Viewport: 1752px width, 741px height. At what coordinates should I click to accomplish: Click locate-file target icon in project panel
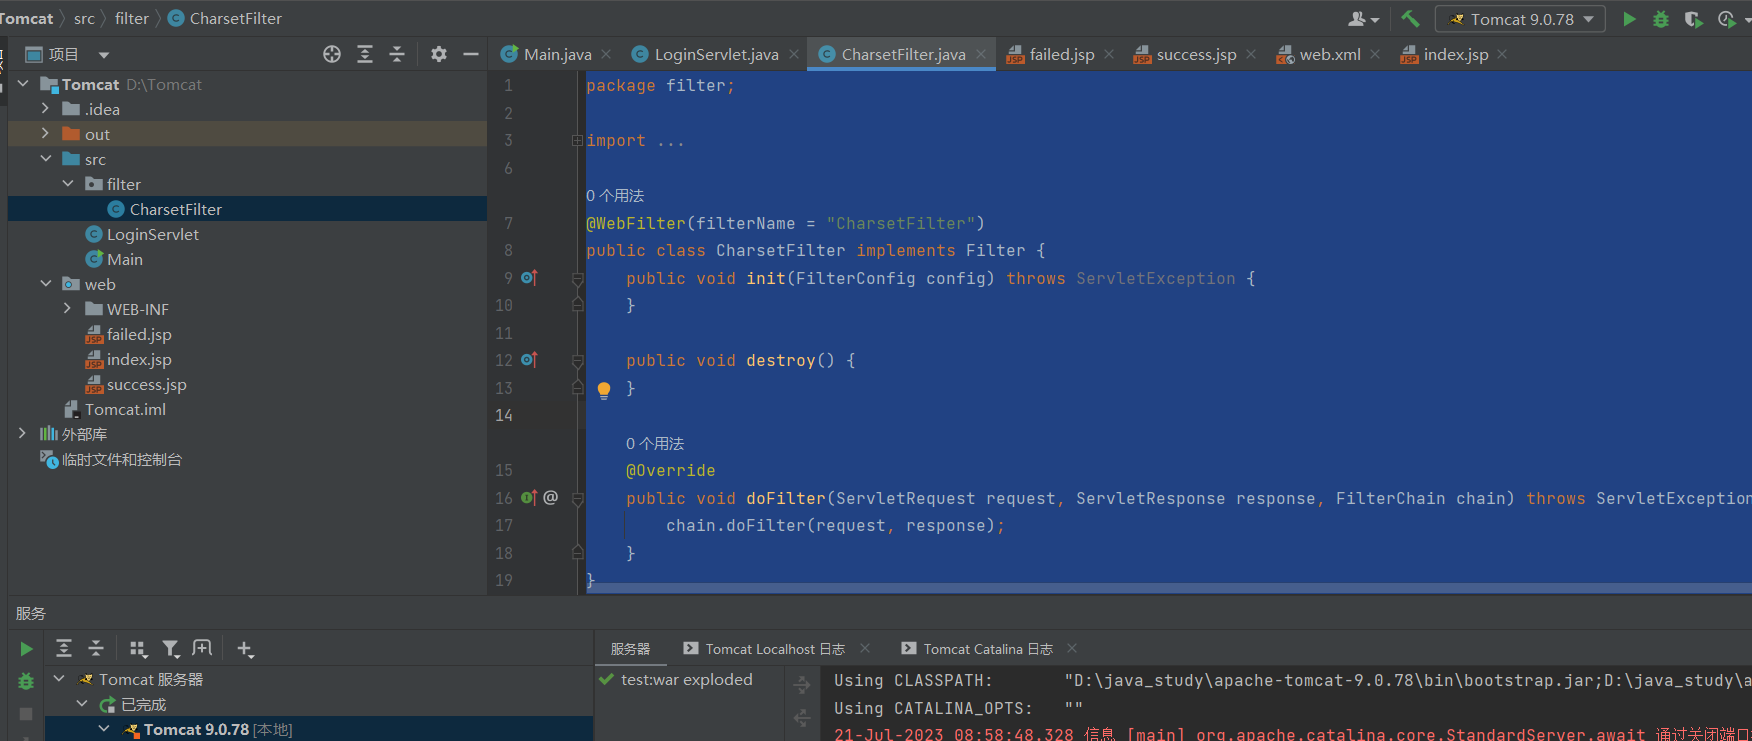pyautogui.click(x=332, y=54)
